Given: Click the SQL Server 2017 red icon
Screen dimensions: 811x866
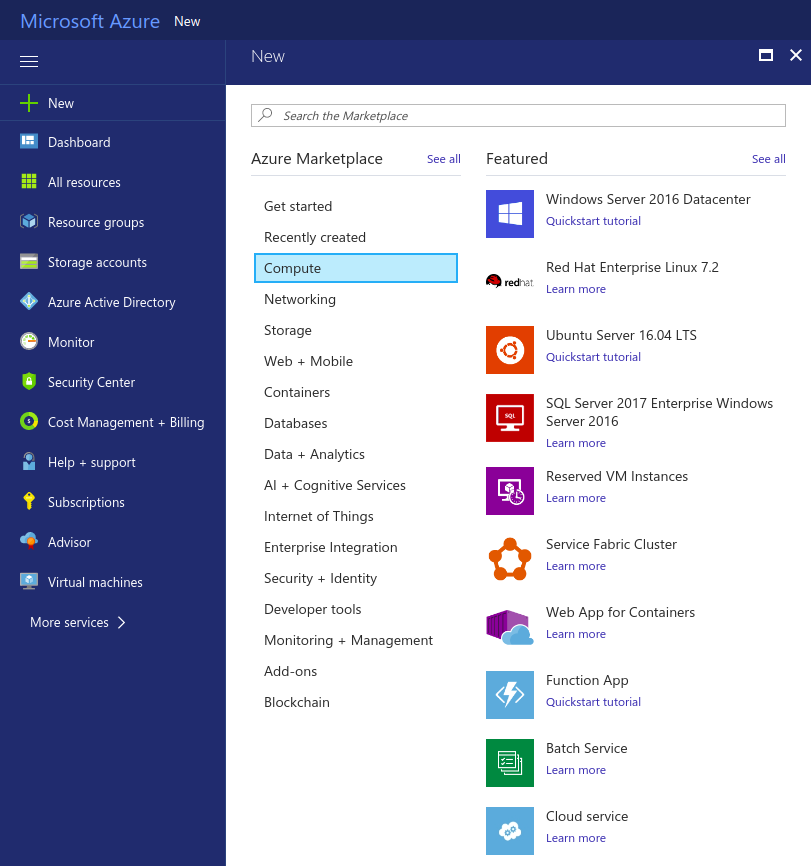Looking at the screenshot, I should [x=509, y=418].
